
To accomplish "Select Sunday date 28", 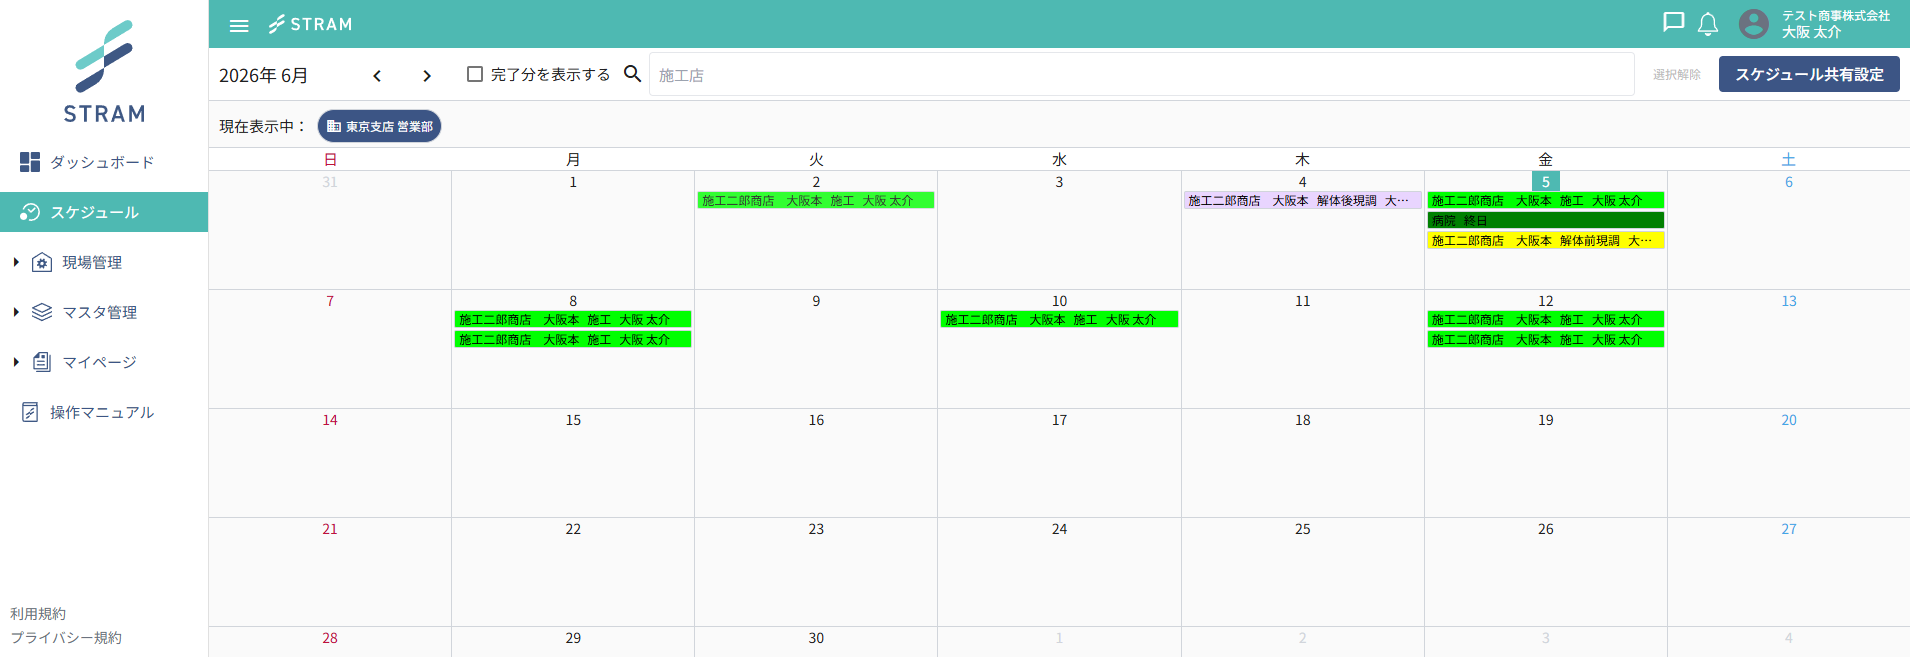I will click(x=330, y=638).
